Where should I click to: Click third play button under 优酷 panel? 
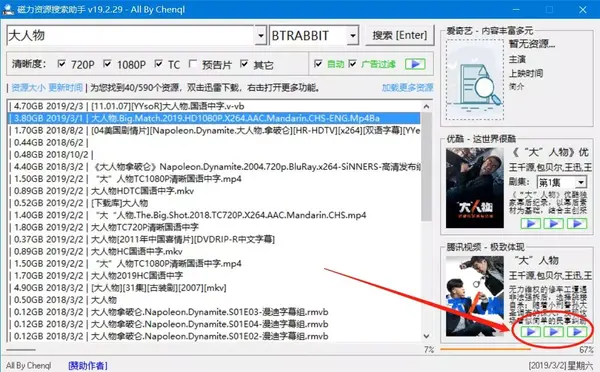[577, 223]
